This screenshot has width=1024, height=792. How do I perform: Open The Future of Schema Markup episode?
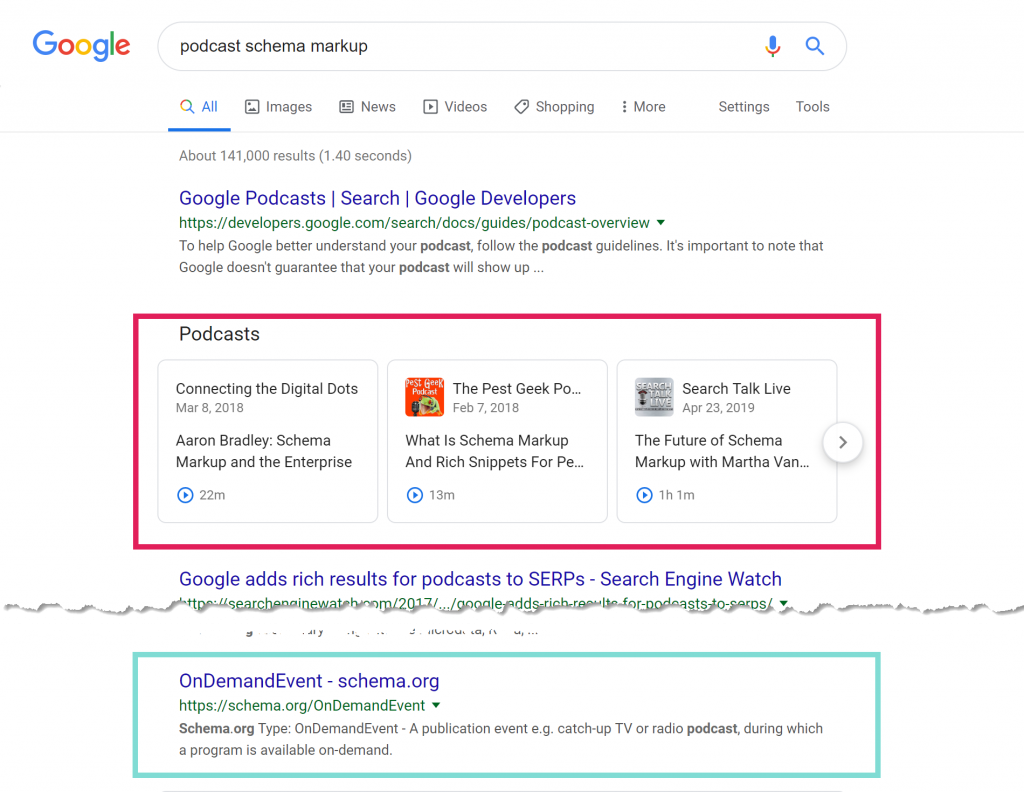(x=722, y=451)
